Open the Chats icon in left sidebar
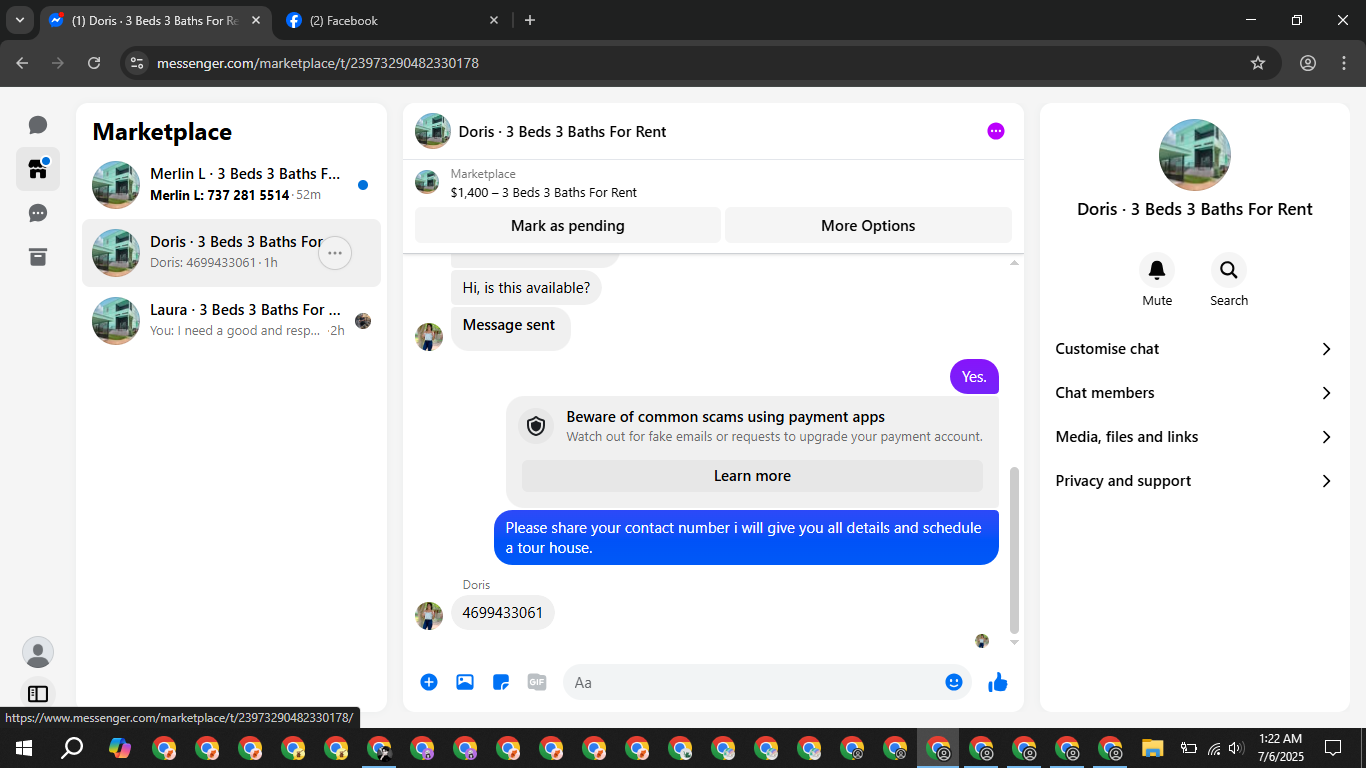Image resolution: width=1366 pixels, height=768 pixels. (38, 125)
